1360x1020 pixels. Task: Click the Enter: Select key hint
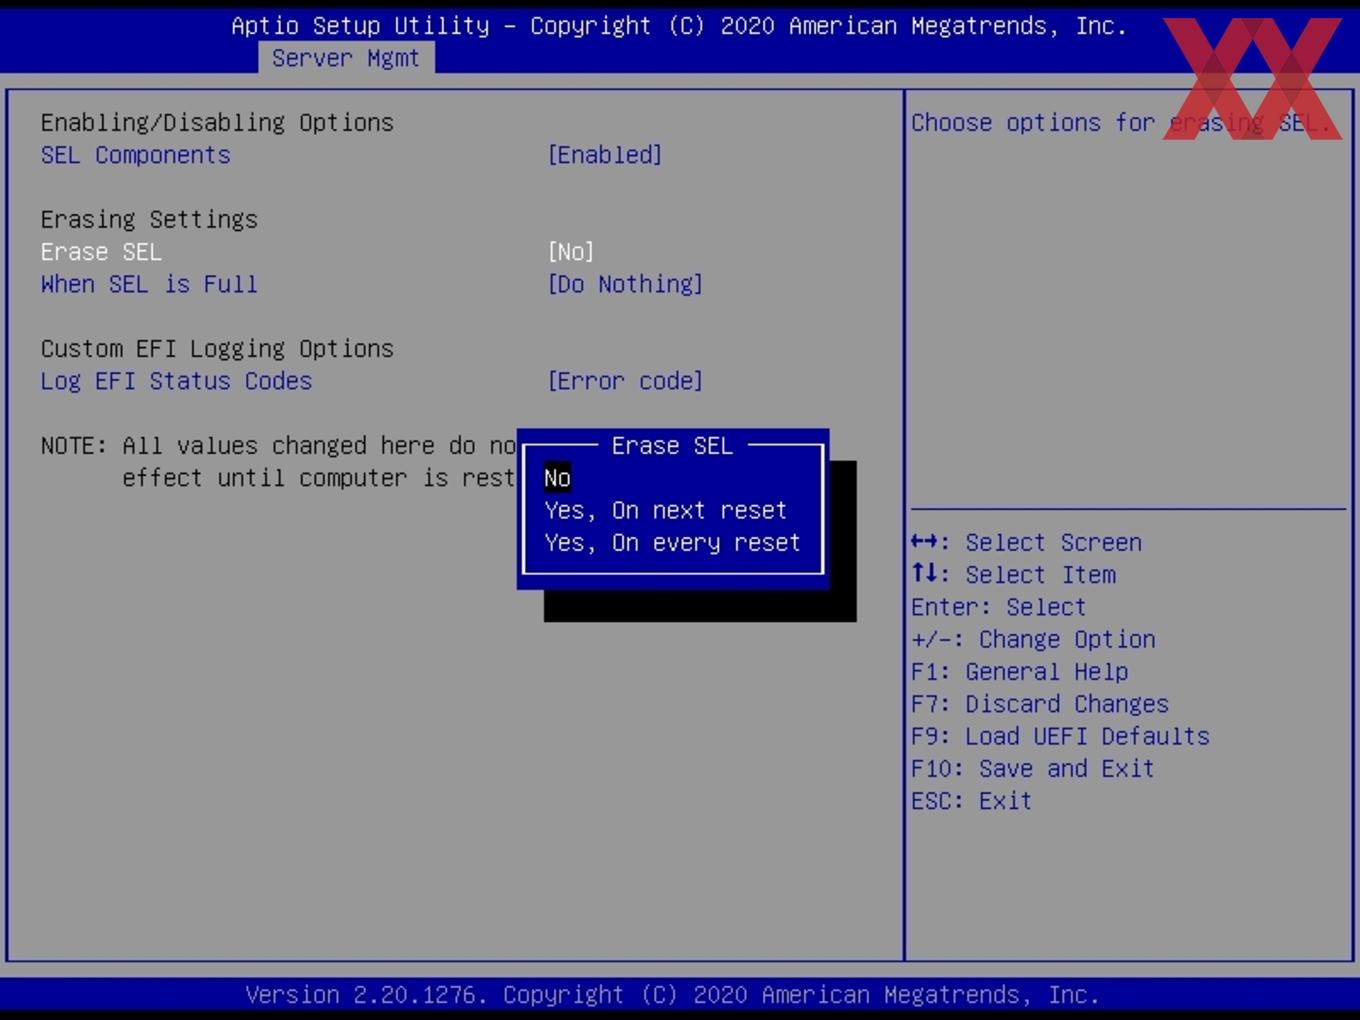pos(998,607)
